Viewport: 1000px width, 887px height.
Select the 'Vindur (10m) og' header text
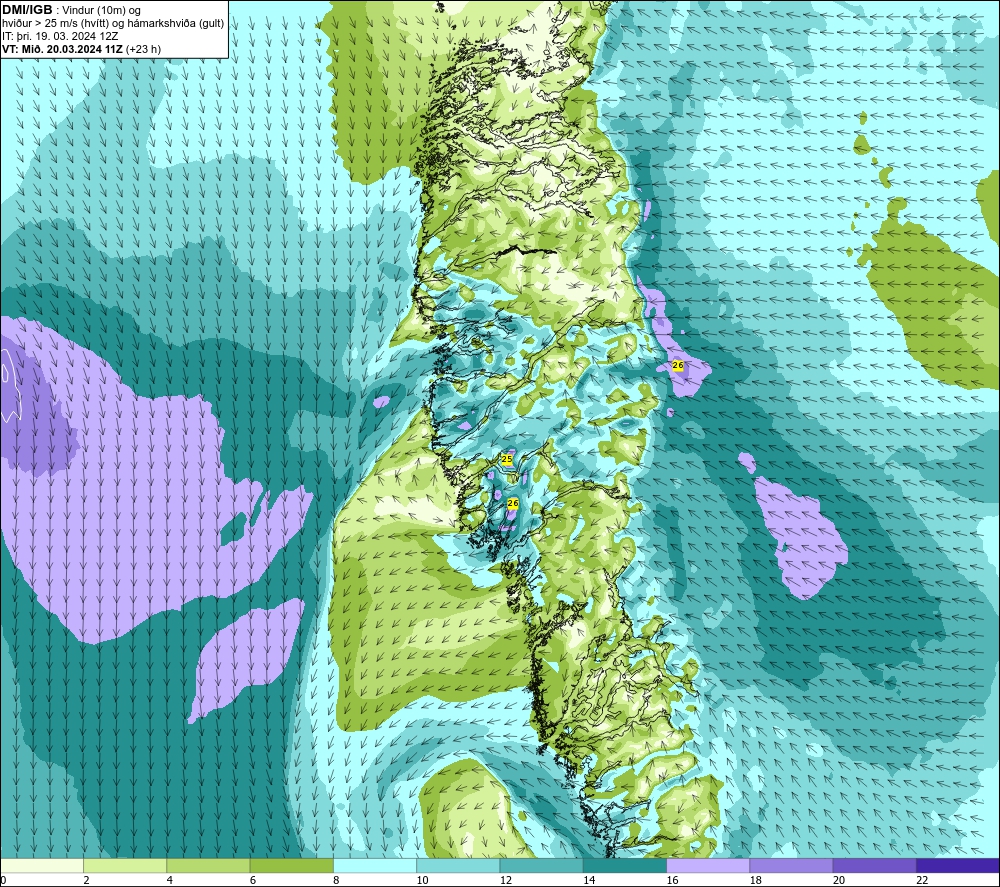tap(101, 11)
